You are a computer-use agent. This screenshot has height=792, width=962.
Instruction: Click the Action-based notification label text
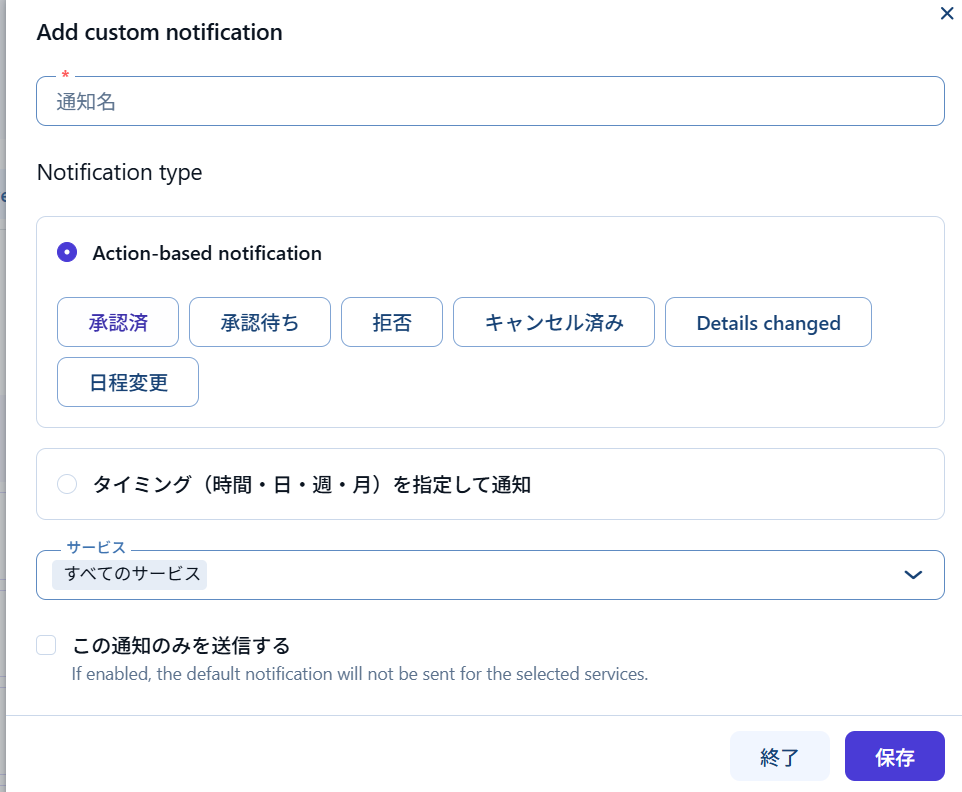point(207,253)
